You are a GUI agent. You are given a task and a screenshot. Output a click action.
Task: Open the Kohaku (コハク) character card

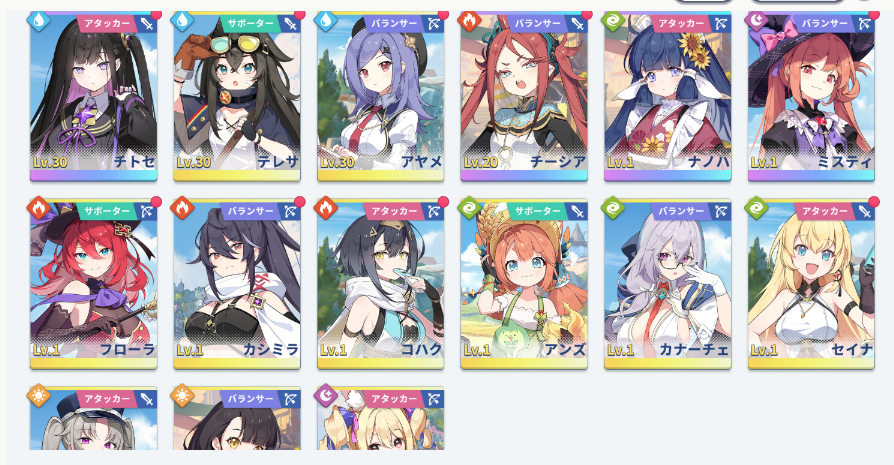click(380, 284)
